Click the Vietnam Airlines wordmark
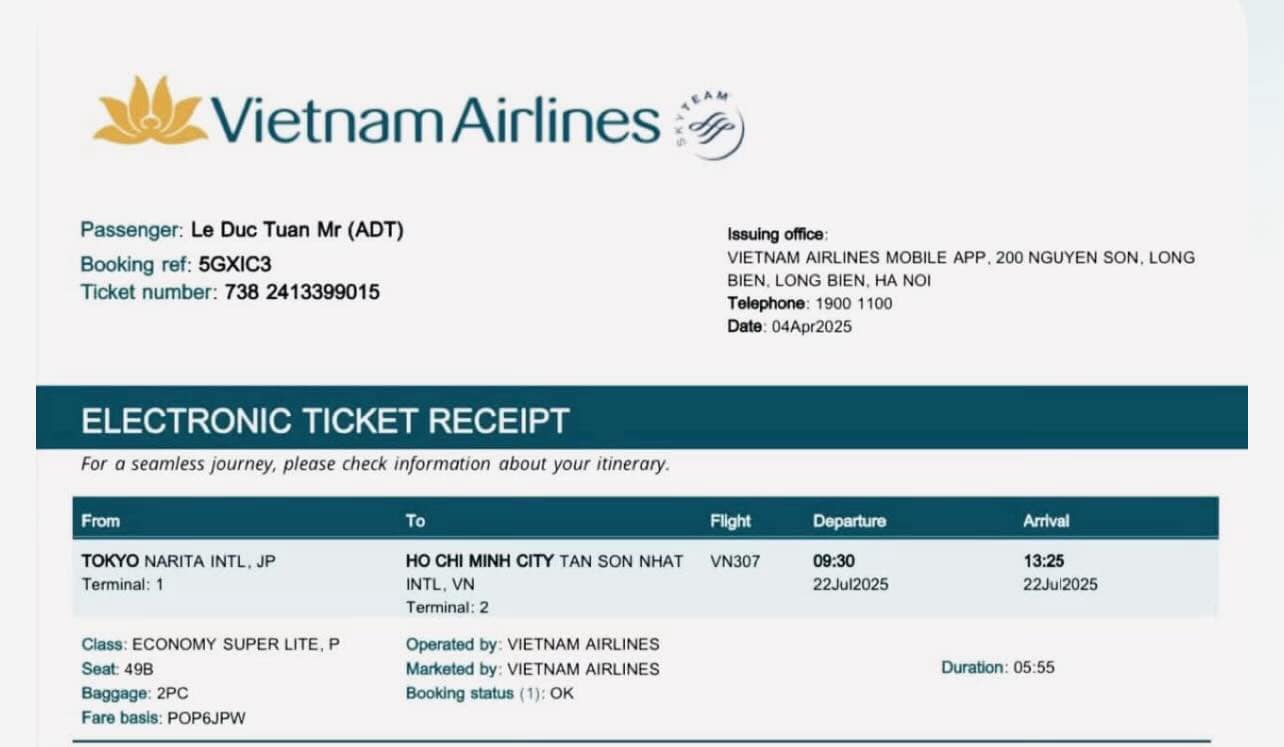Viewport: 1284px width, 747px height. click(x=435, y=120)
